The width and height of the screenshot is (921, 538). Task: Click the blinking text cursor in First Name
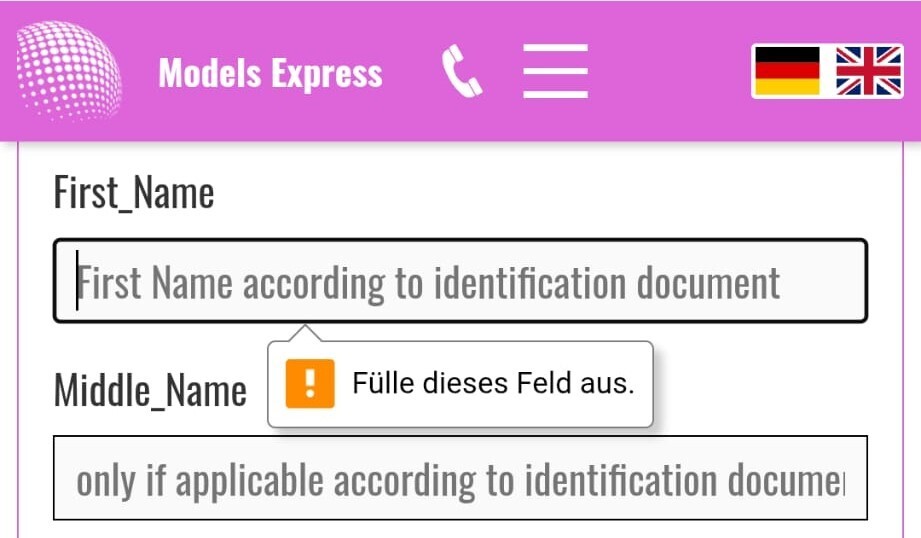point(78,281)
